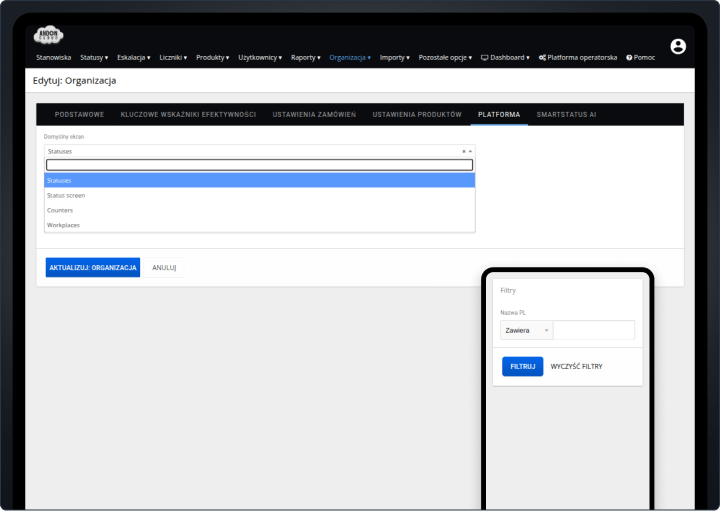
Task: Click the Andon Cloud logo
Action: point(48,36)
